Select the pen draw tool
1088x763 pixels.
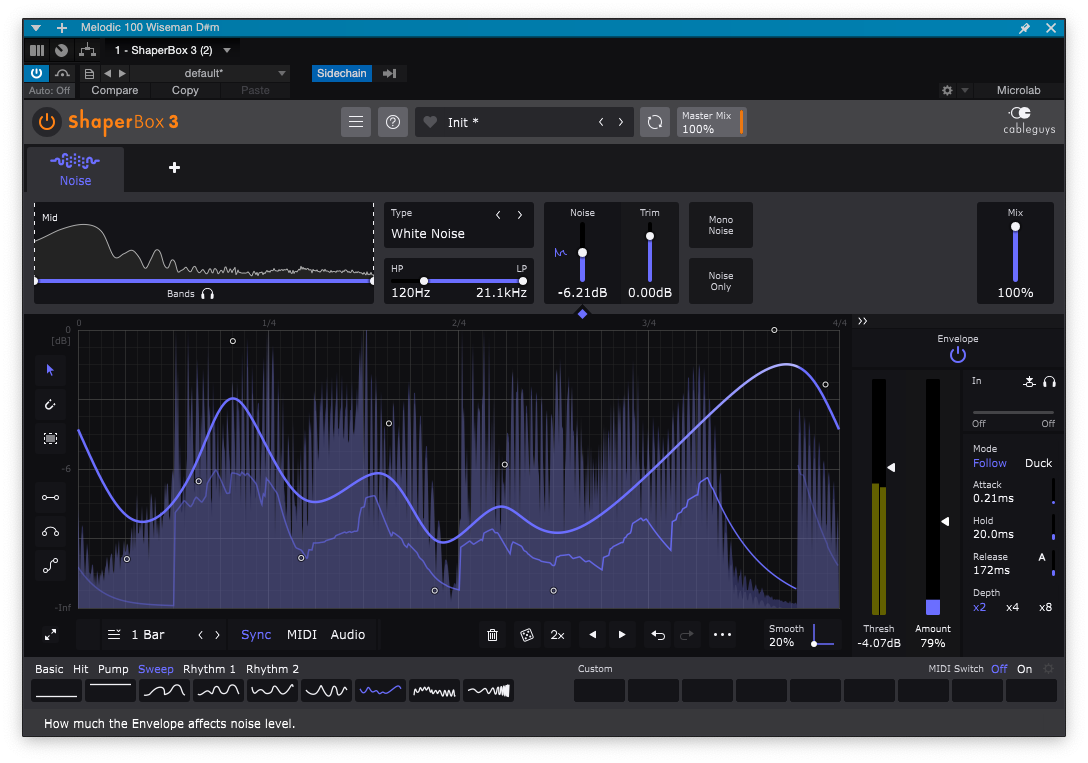click(x=50, y=404)
